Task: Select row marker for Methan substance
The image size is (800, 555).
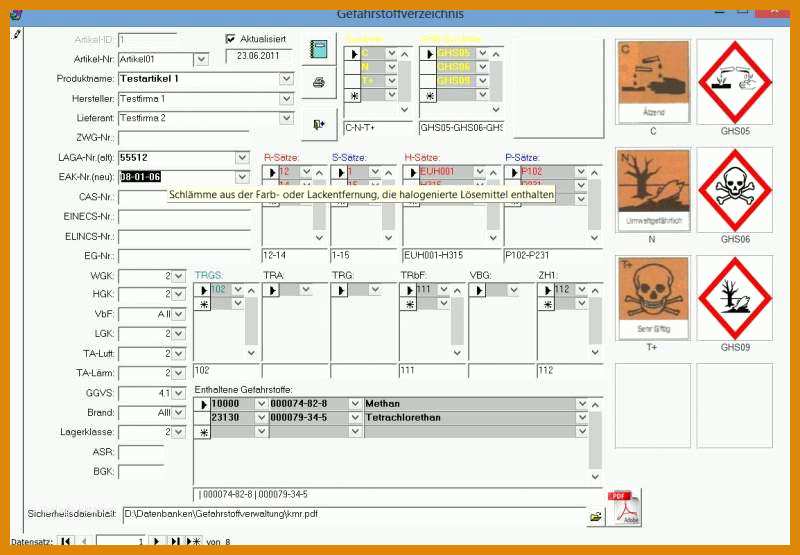Action: (x=202, y=405)
